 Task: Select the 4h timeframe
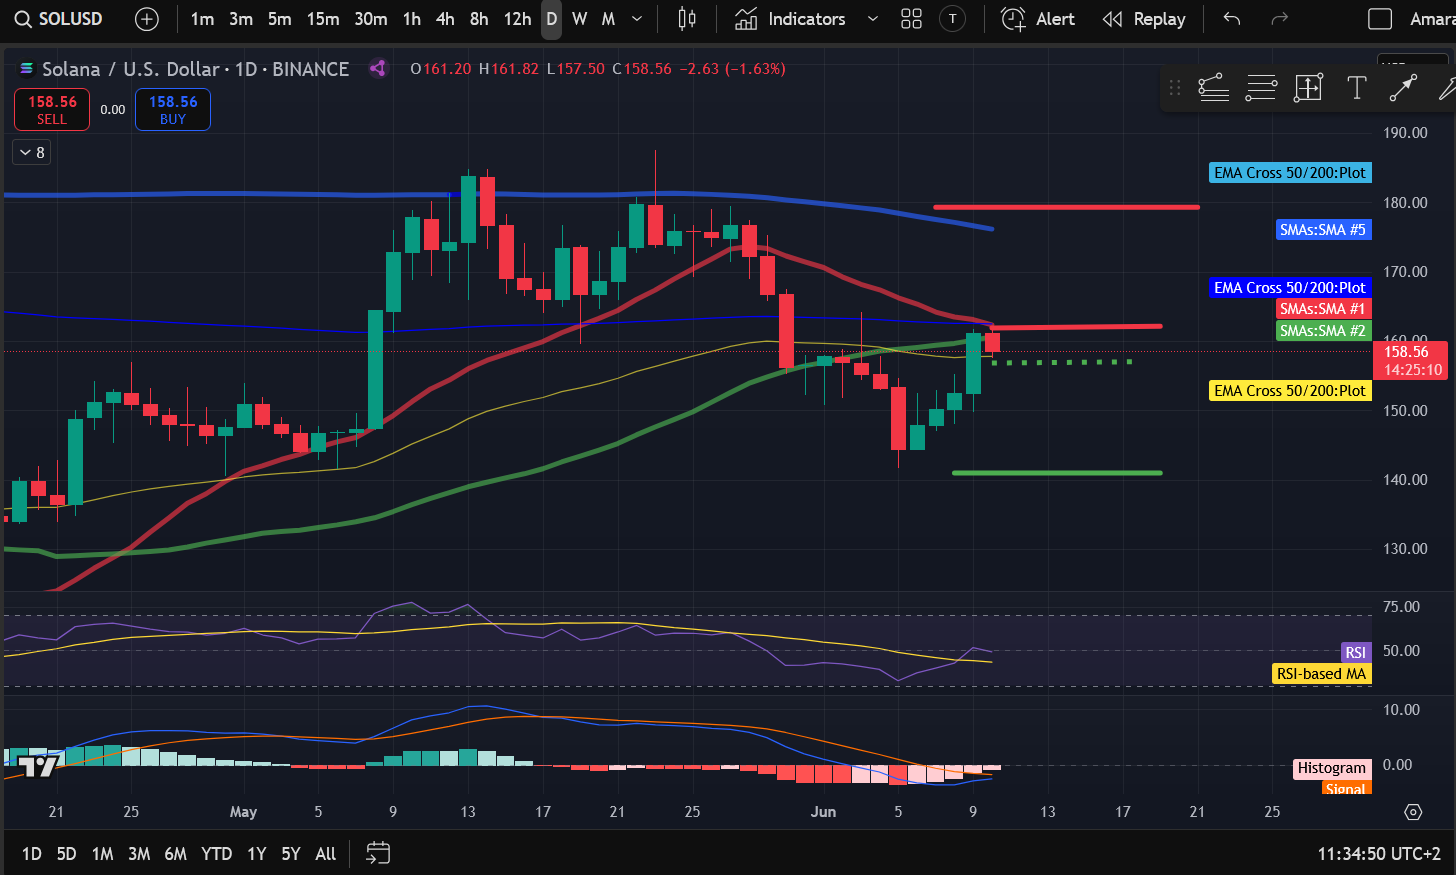click(x=445, y=19)
